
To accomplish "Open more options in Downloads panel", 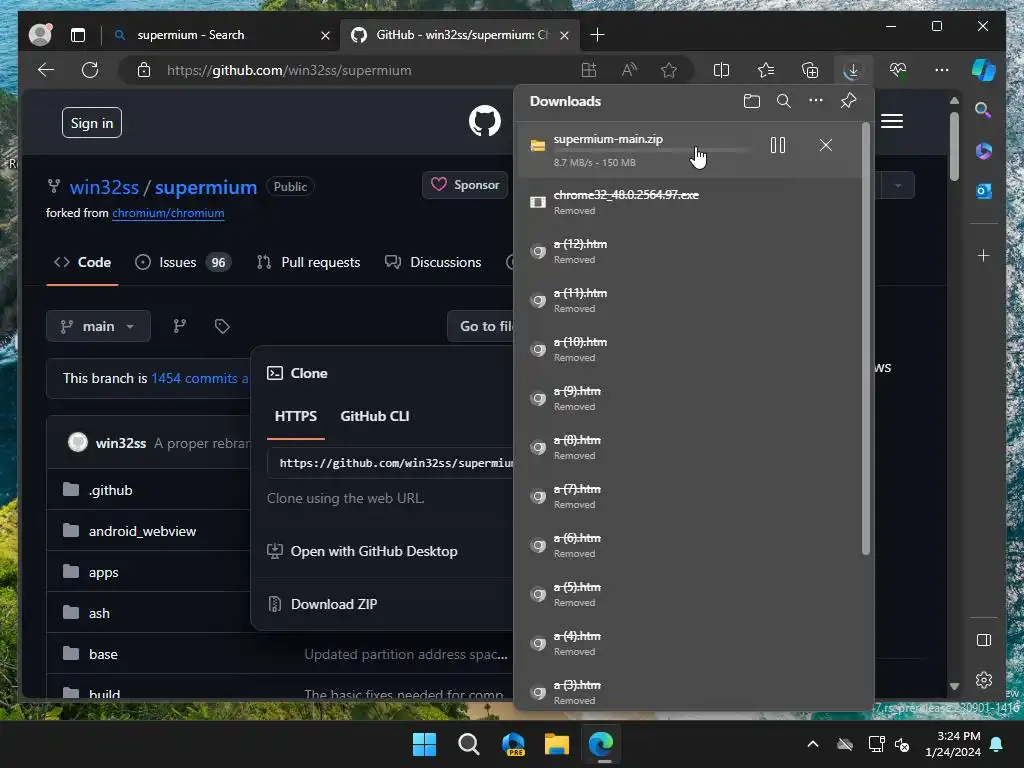I will 816,101.
